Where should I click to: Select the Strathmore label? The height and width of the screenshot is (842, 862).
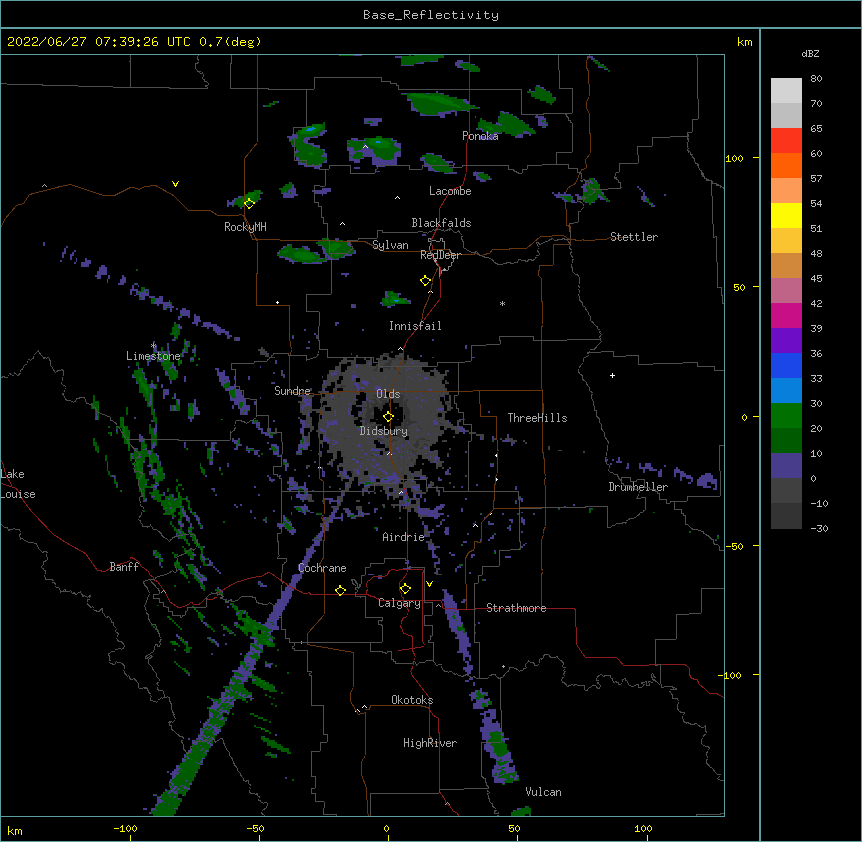coord(516,608)
